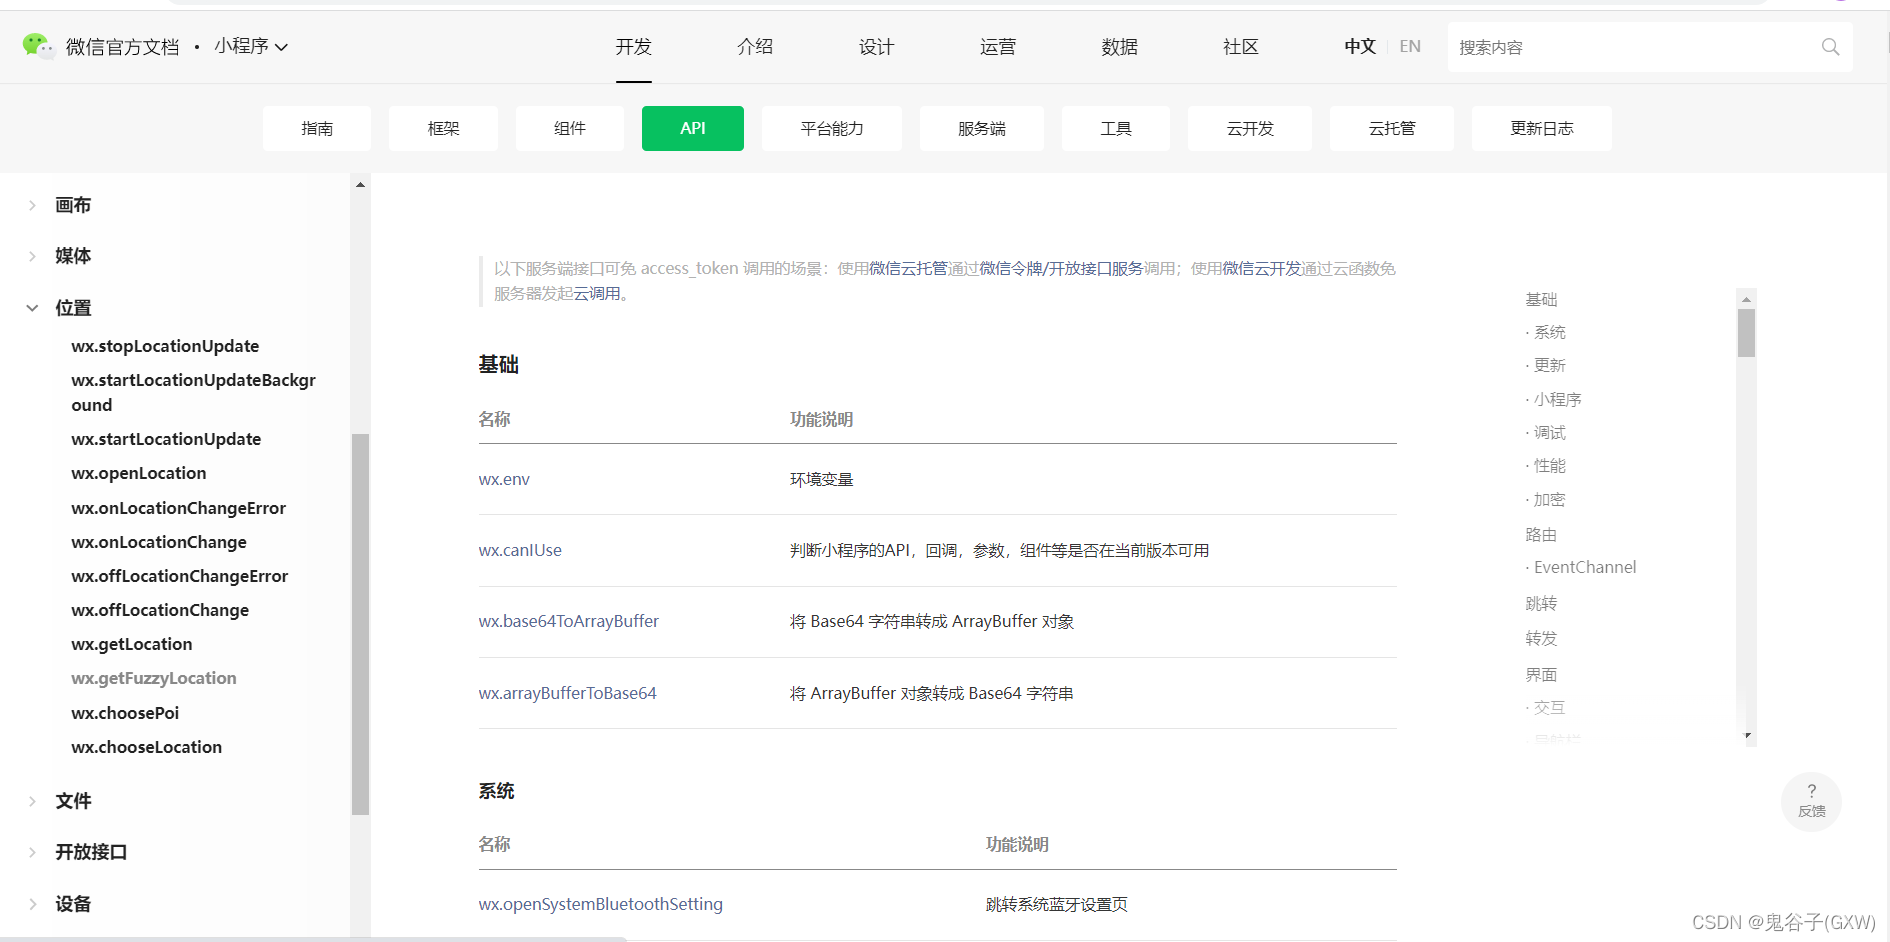Viewport: 1890px width, 942px height.
Task: Switch to the 介绍 tab
Action: [x=755, y=46]
